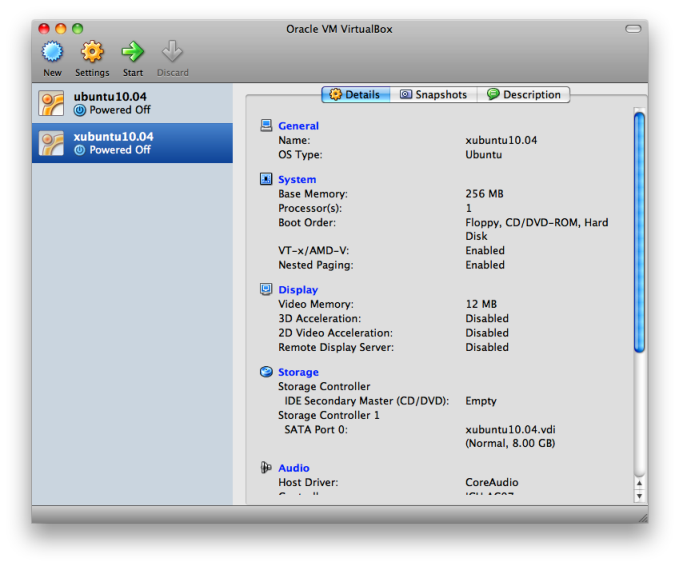Click the gear icon on Details tab

[336, 94]
